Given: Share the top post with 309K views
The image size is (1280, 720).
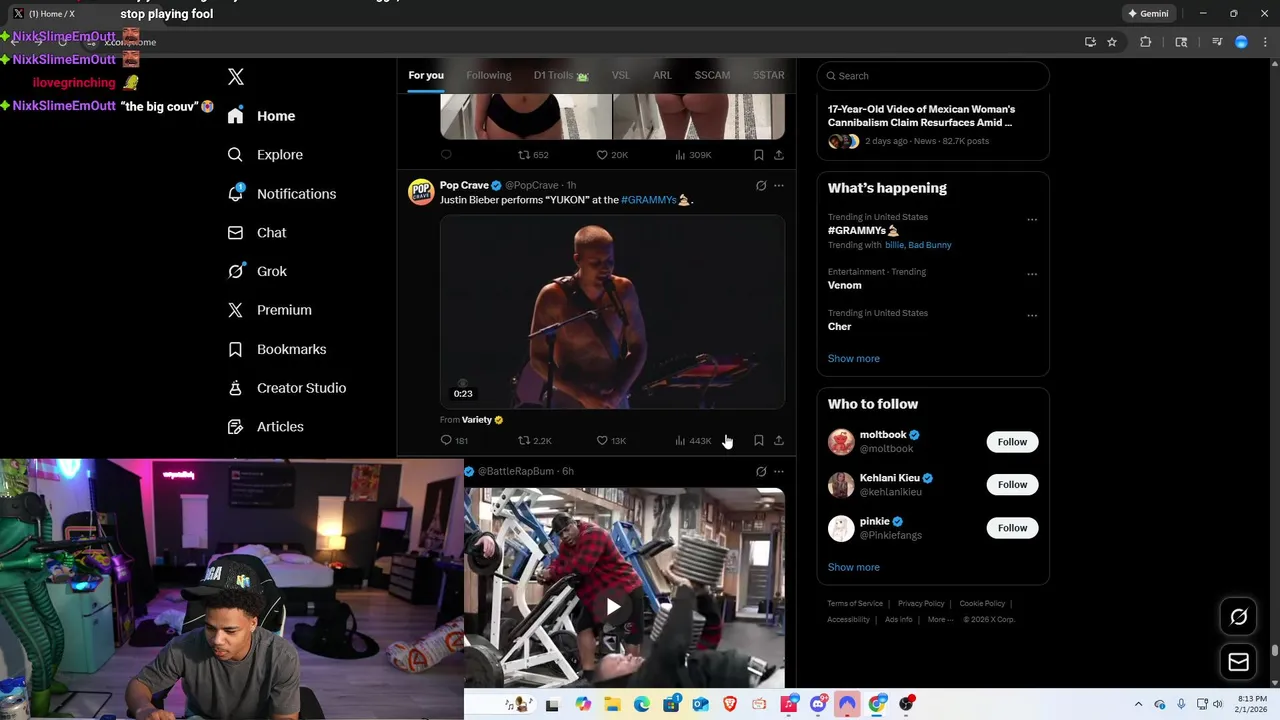Looking at the screenshot, I should (779, 155).
